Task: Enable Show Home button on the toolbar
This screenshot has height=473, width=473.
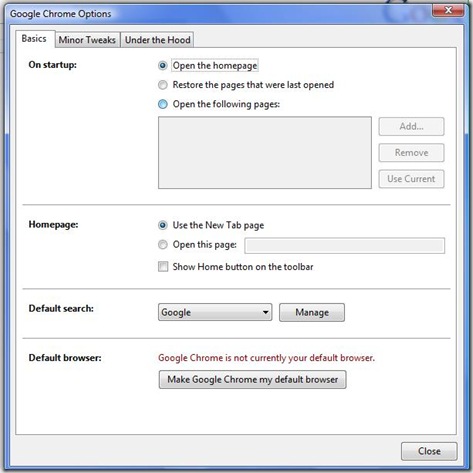Action: pyautogui.click(x=163, y=267)
